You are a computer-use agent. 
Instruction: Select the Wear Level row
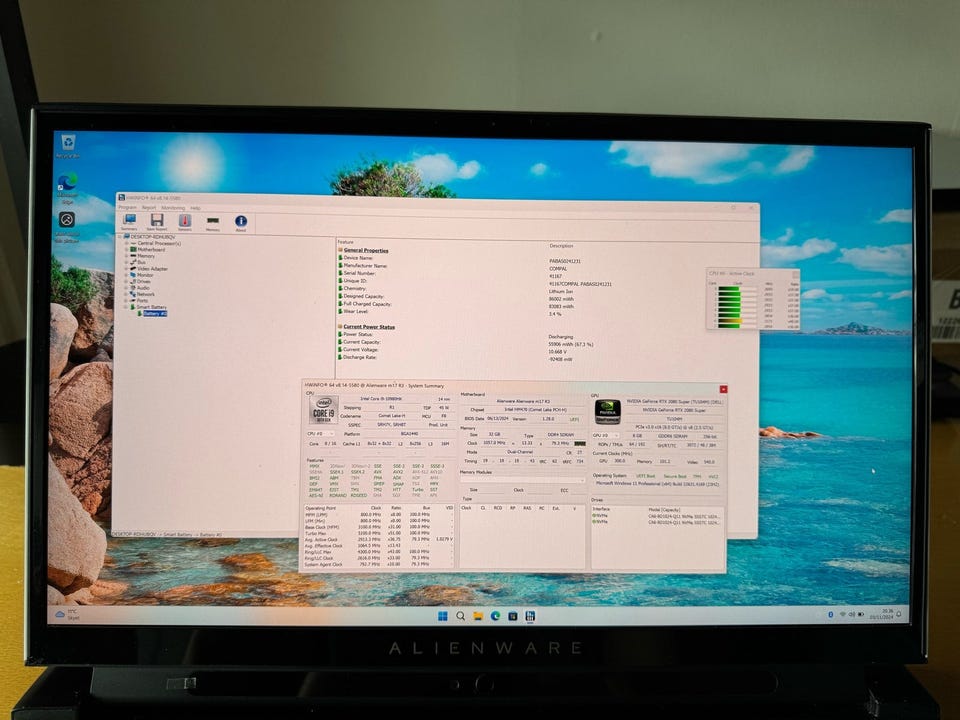(x=450, y=312)
